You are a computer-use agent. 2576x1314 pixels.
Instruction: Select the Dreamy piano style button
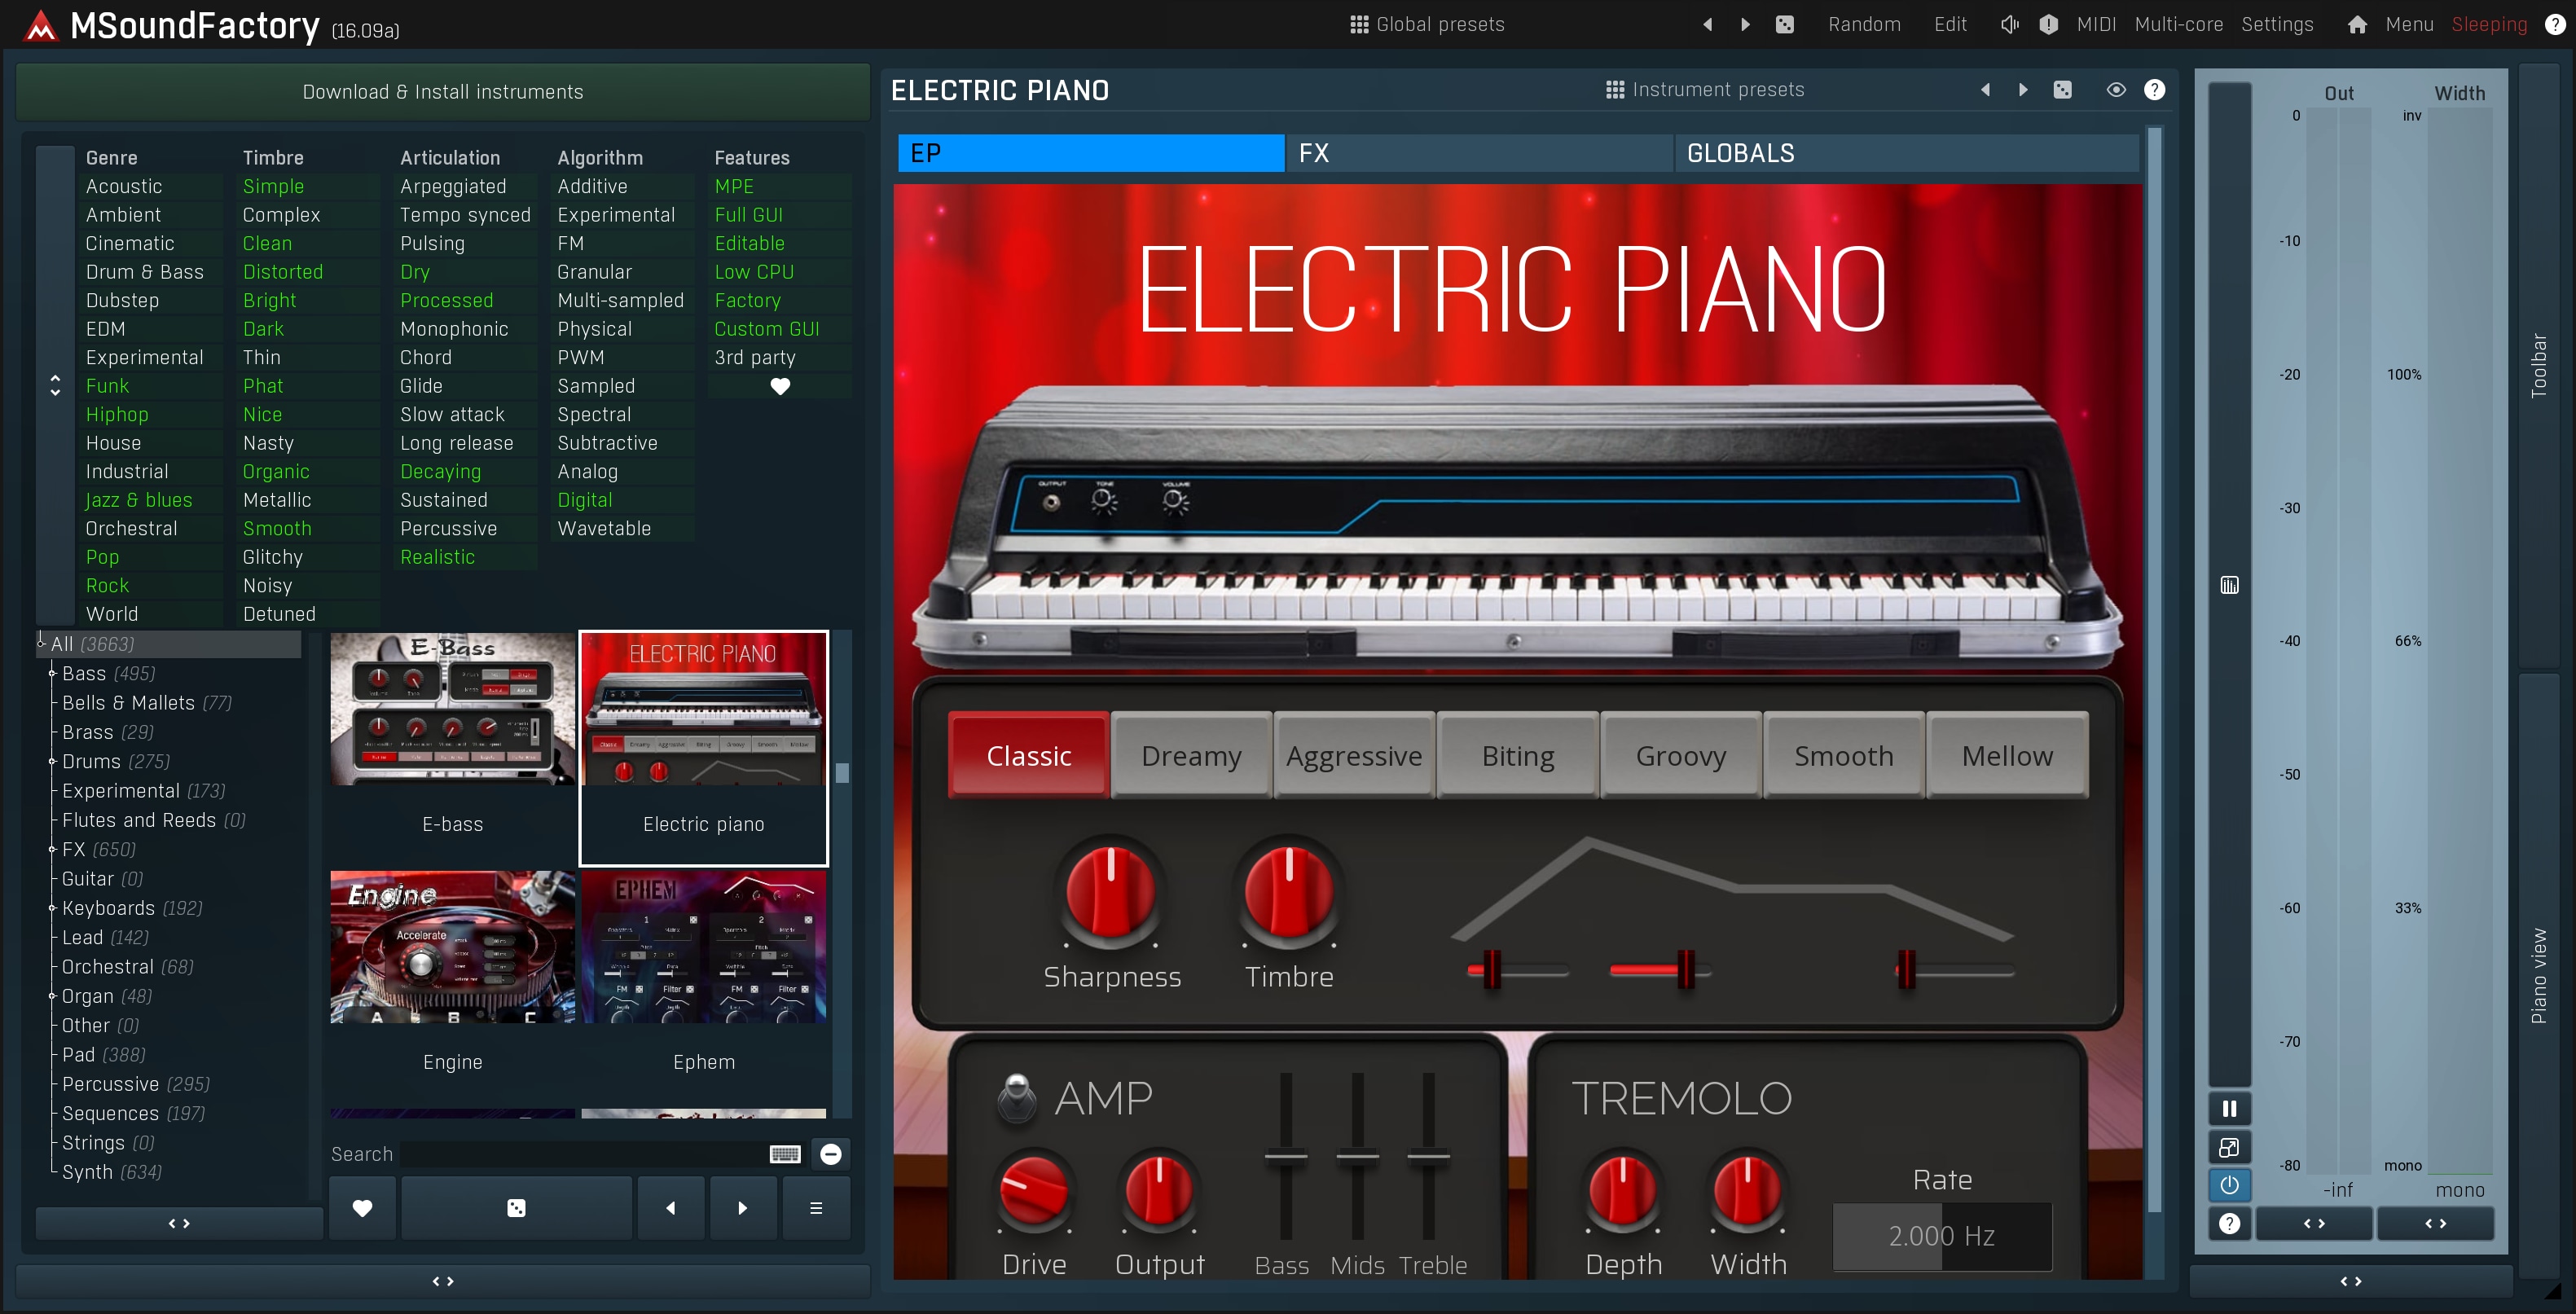1191,756
